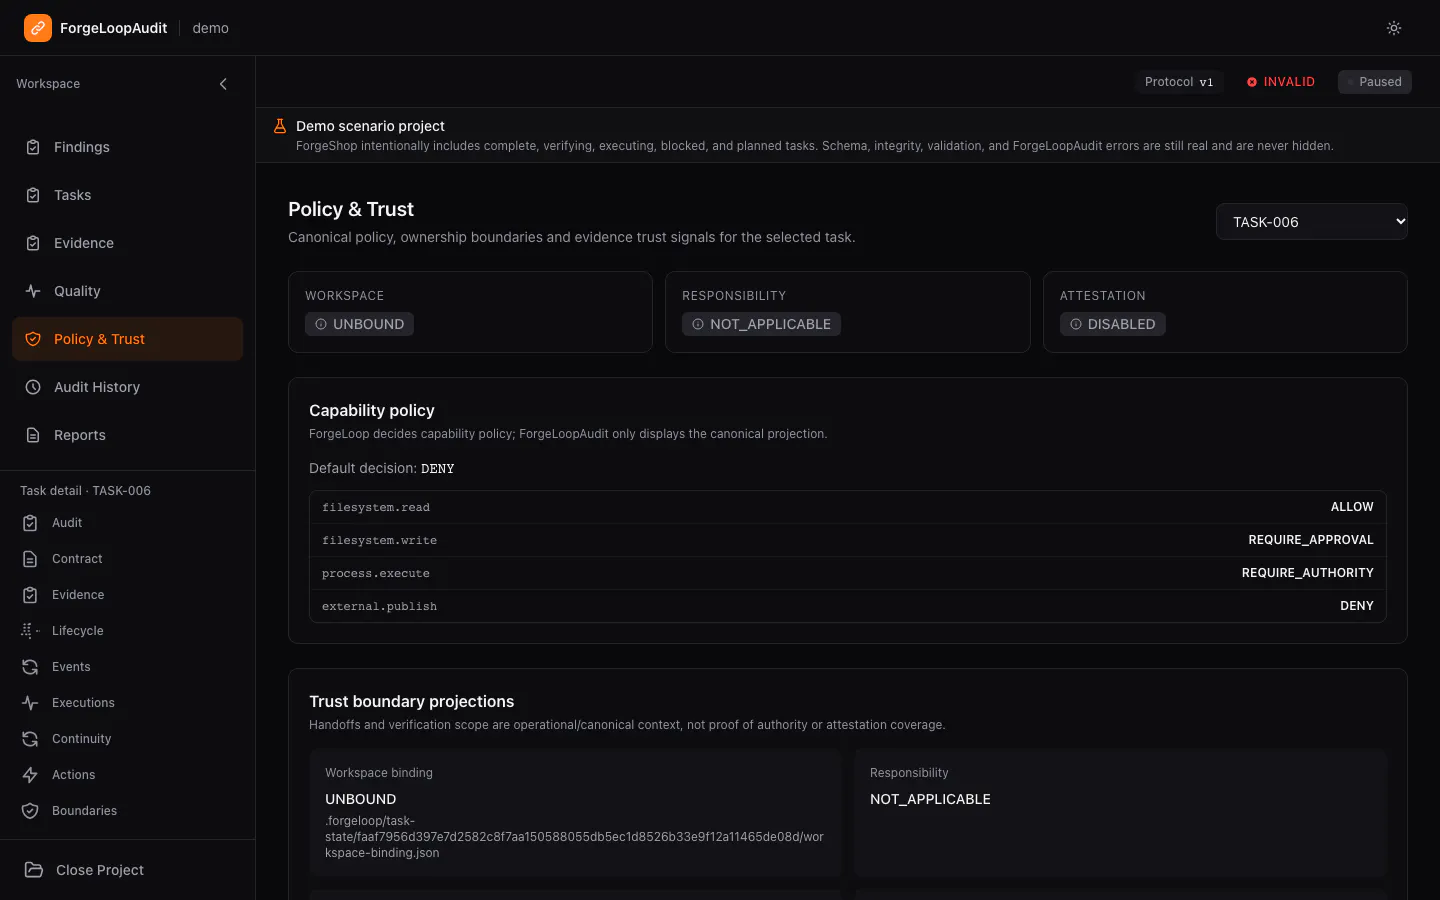Click the Actions lightning bolt icon

(x=30, y=775)
